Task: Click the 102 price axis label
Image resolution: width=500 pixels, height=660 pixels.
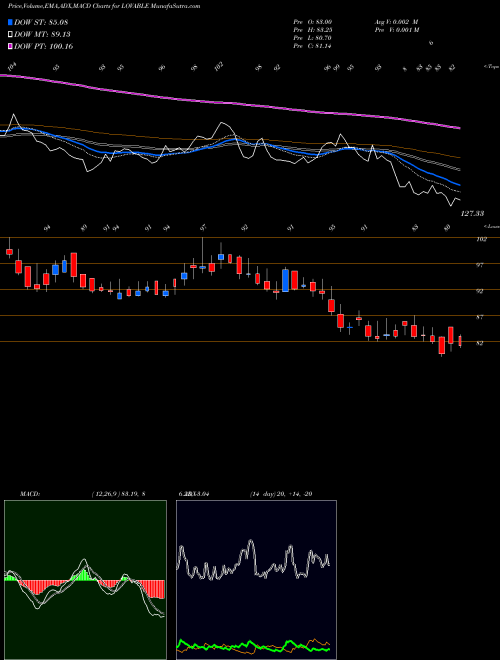Action: [x=482, y=240]
